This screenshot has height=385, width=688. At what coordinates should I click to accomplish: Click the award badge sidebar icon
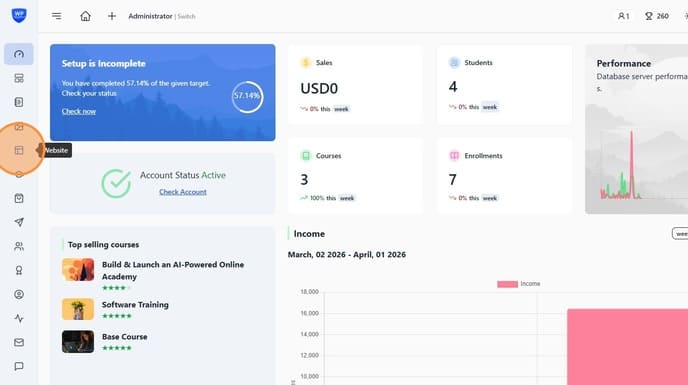click(19, 270)
